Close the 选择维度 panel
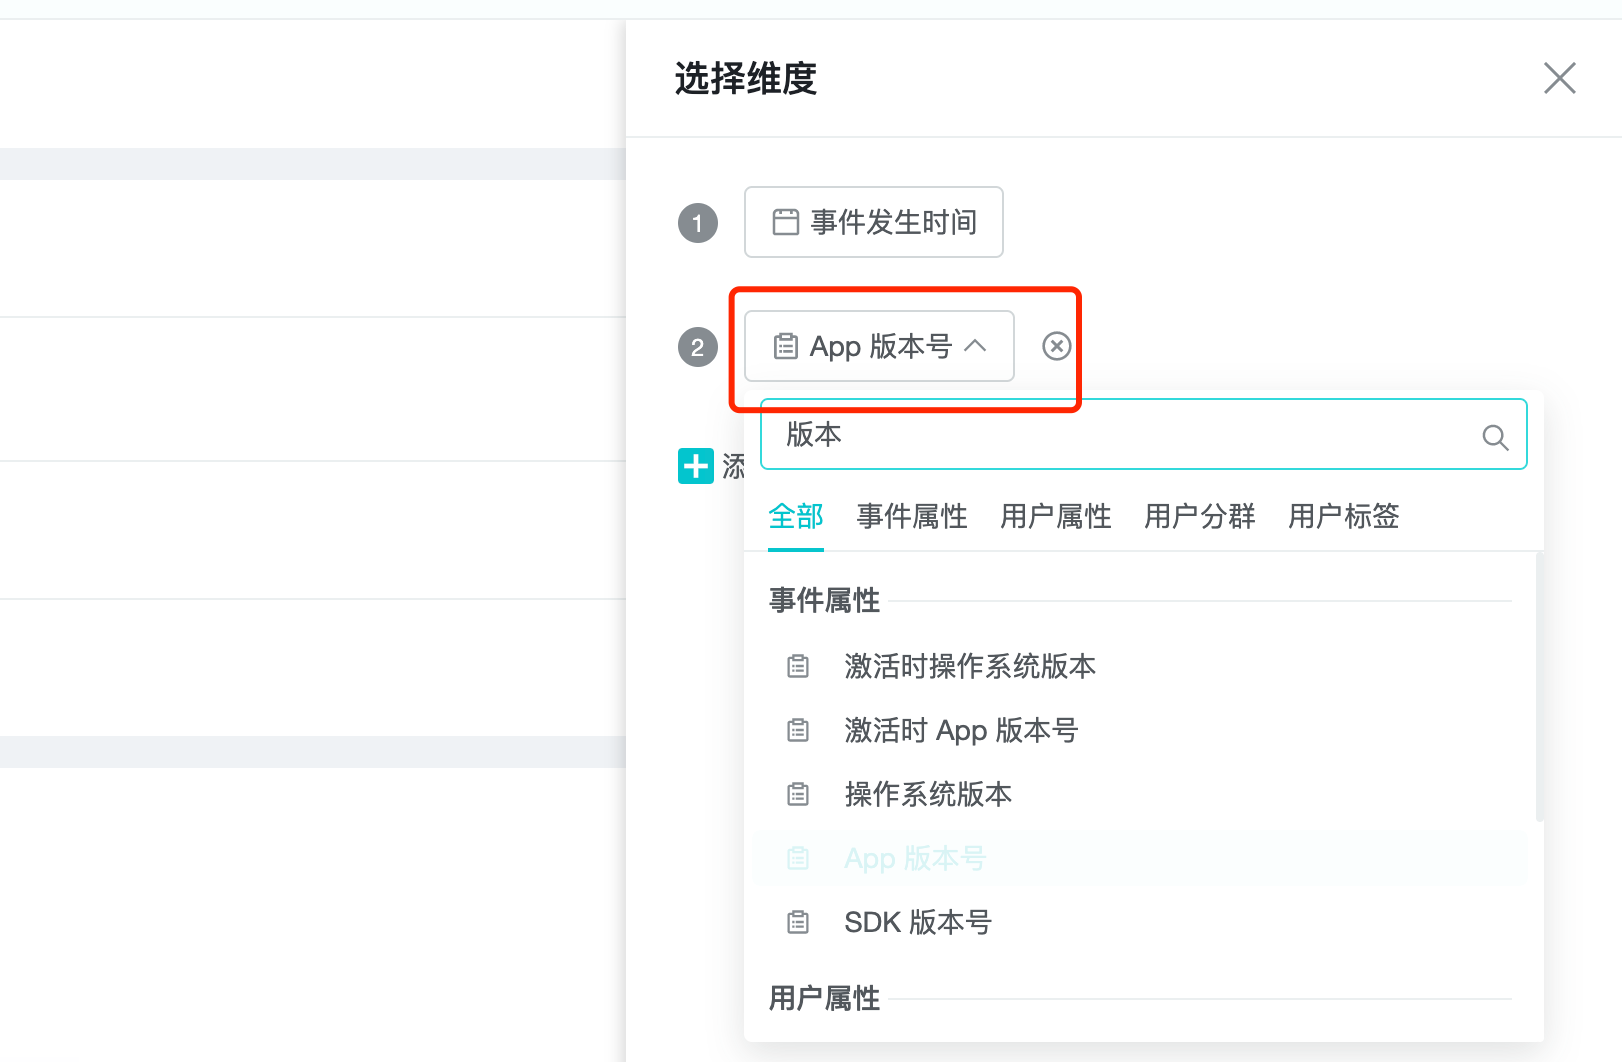1622x1062 pixels. [1559, 78]
